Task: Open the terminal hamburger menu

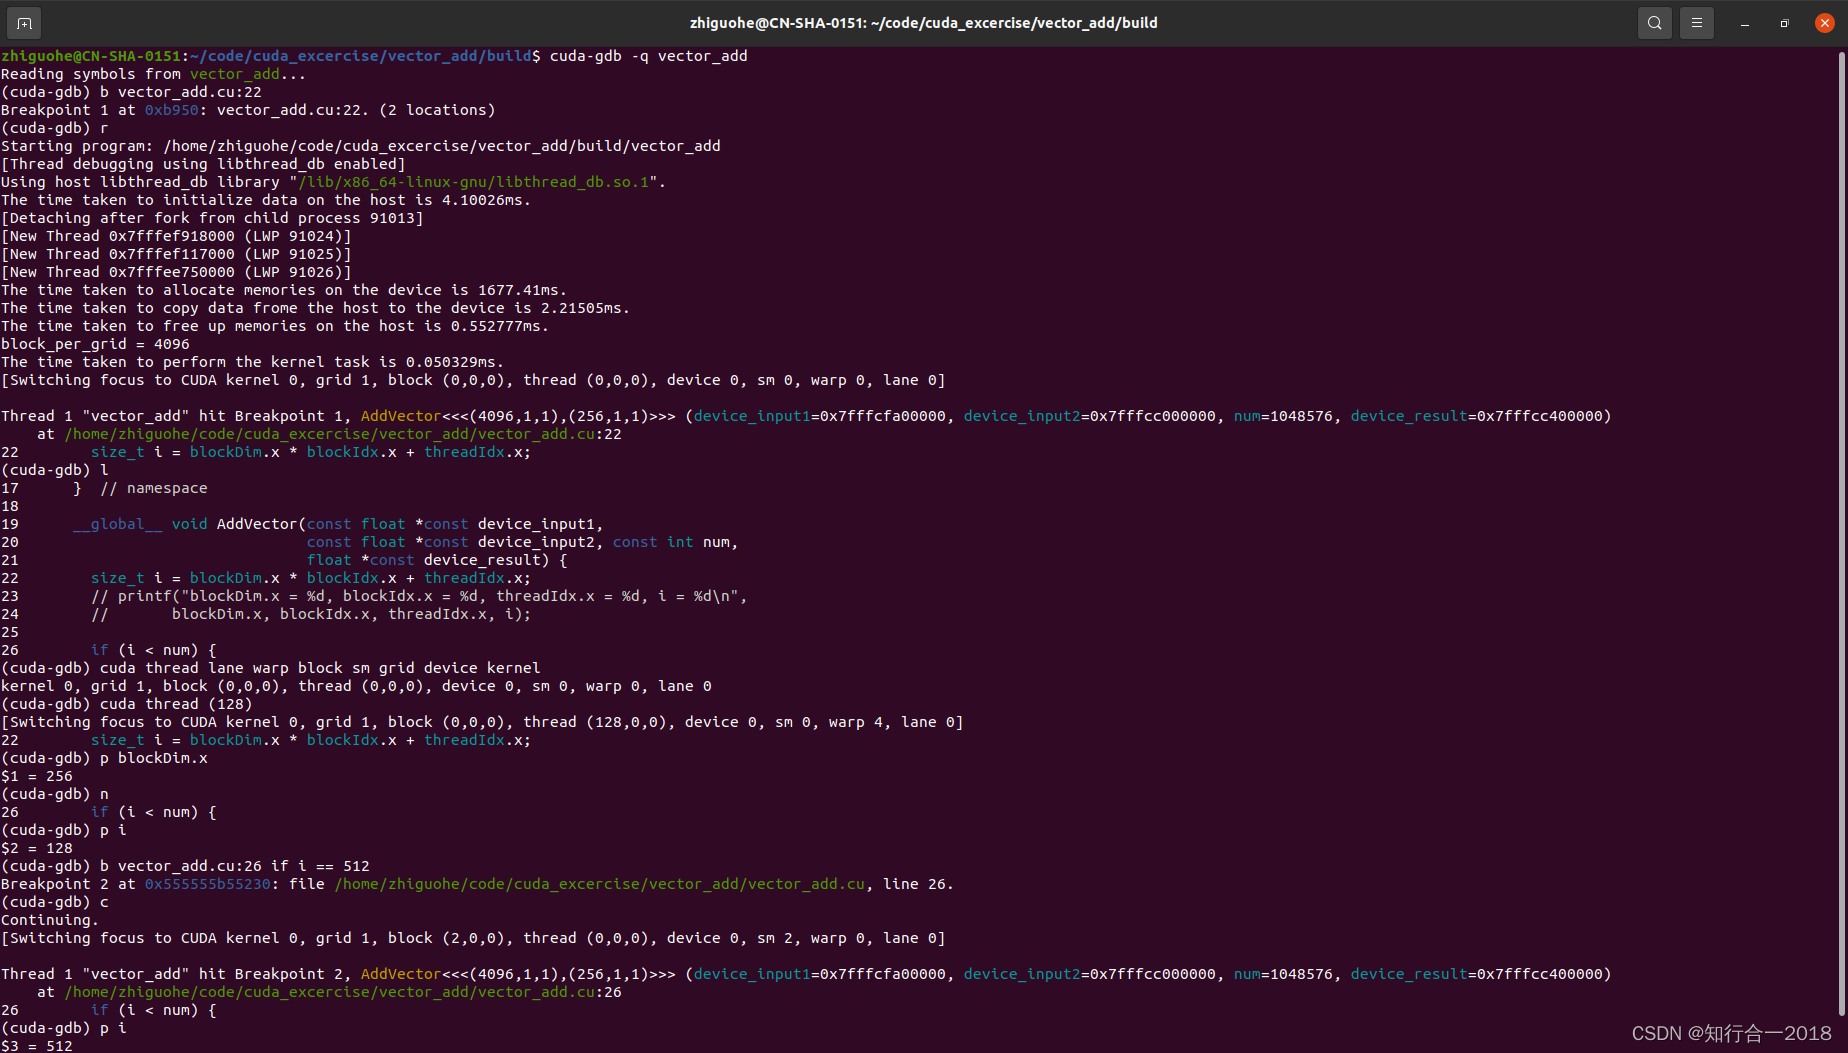Action: [x=1697, y=23]
